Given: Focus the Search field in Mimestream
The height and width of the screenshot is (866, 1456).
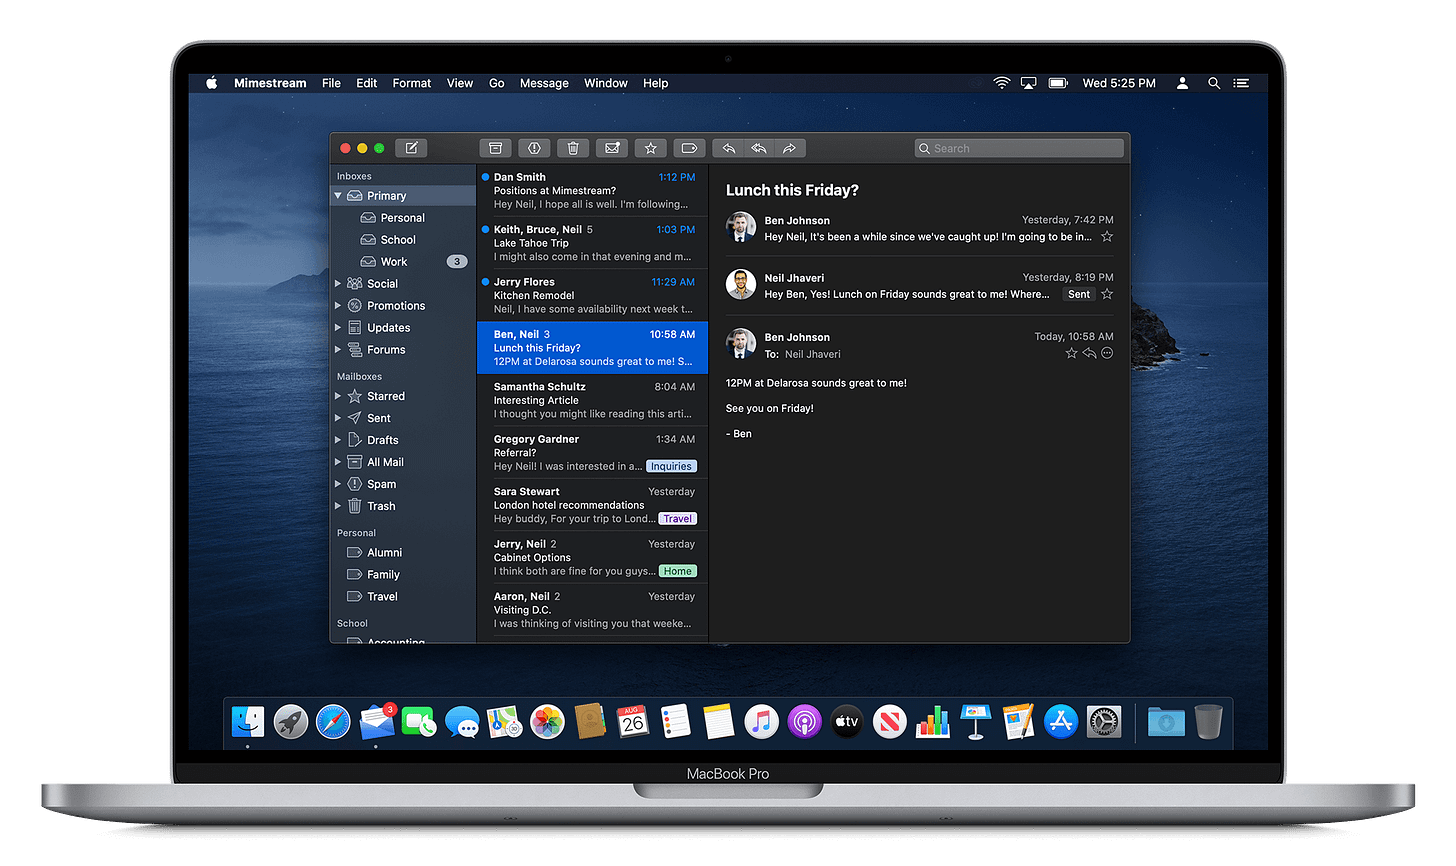Looking at the screenshot, I should coord(1019,148).
